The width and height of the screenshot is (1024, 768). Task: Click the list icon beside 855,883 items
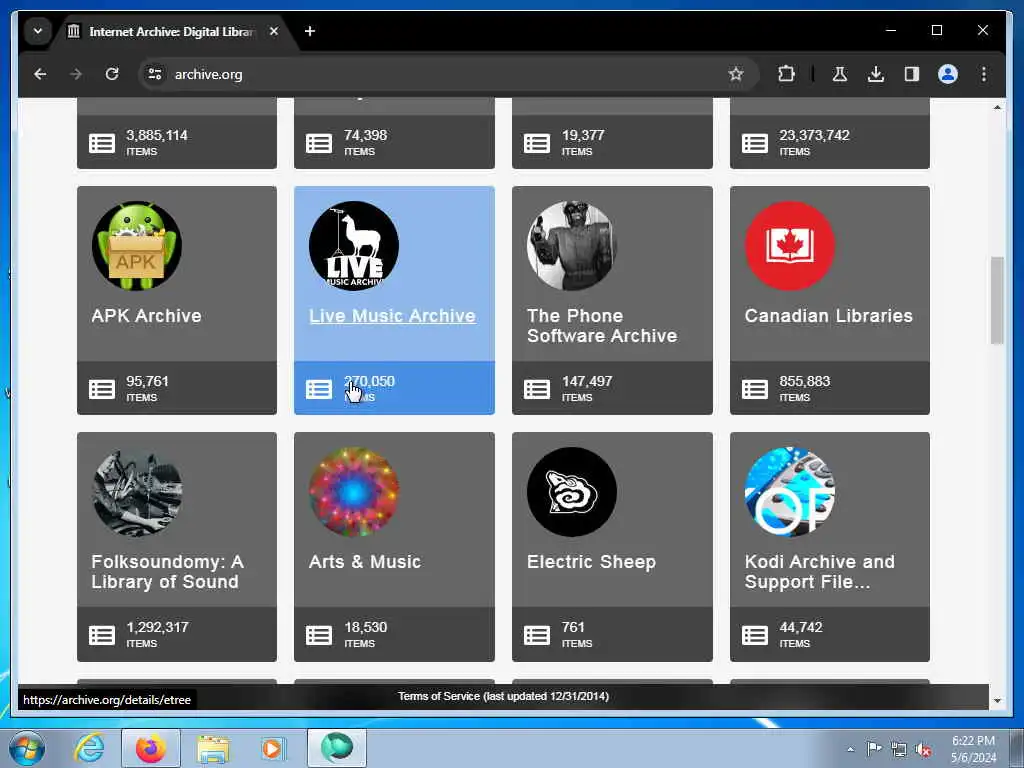click(x=755, y=389)
